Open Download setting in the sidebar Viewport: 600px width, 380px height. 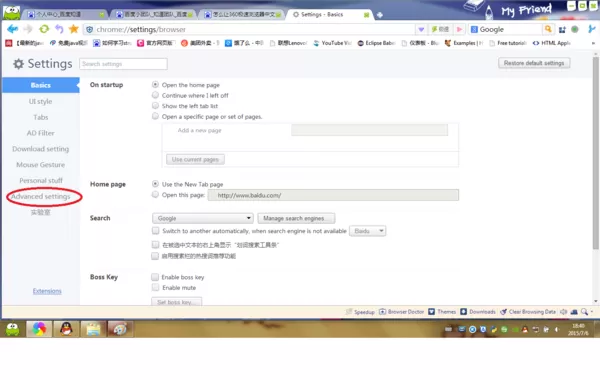(x=41, y=149)
